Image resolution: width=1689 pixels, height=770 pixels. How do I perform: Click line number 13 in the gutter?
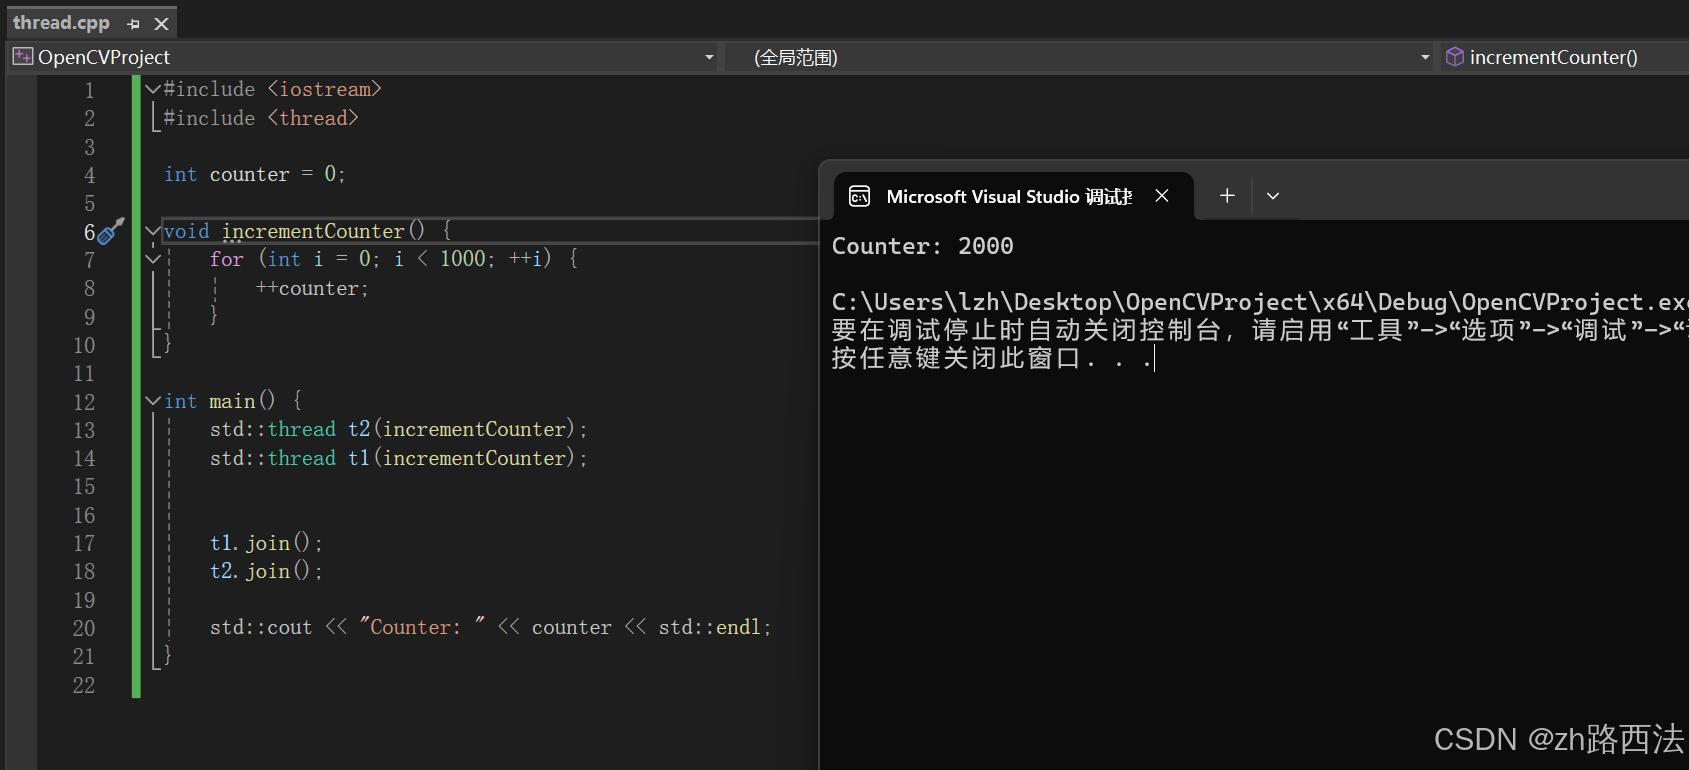[x=84, y=430]
